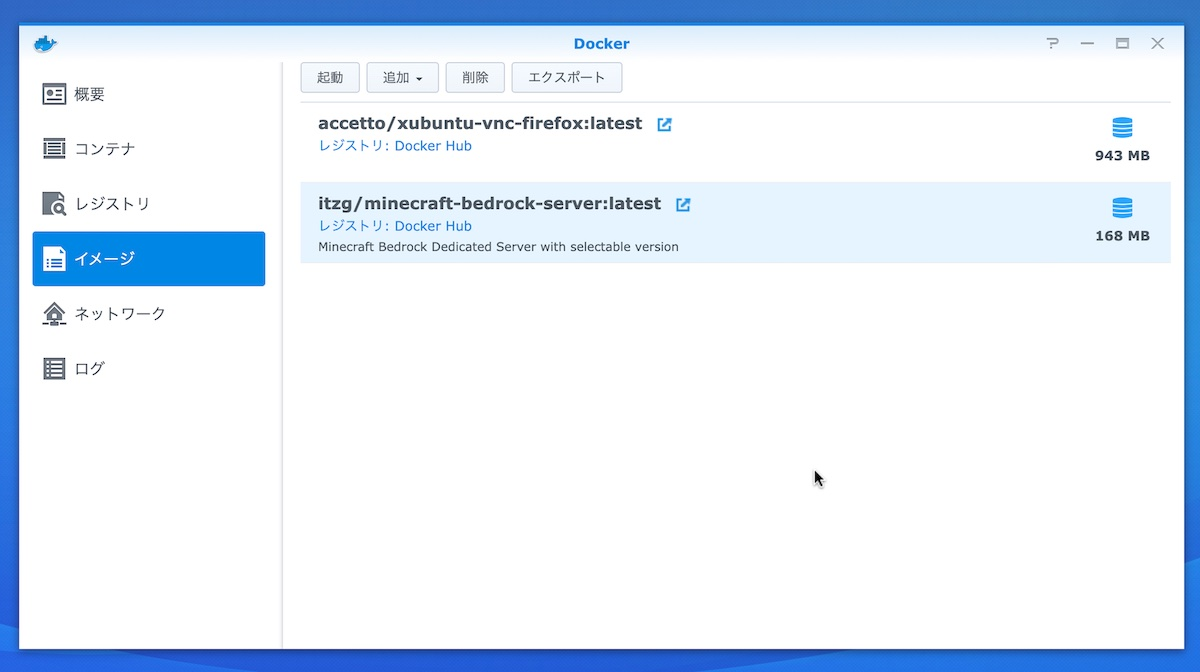The image size is (1200, 672).
Task: Click the Docker whale icon in title bar
Action: pos(46,44)
